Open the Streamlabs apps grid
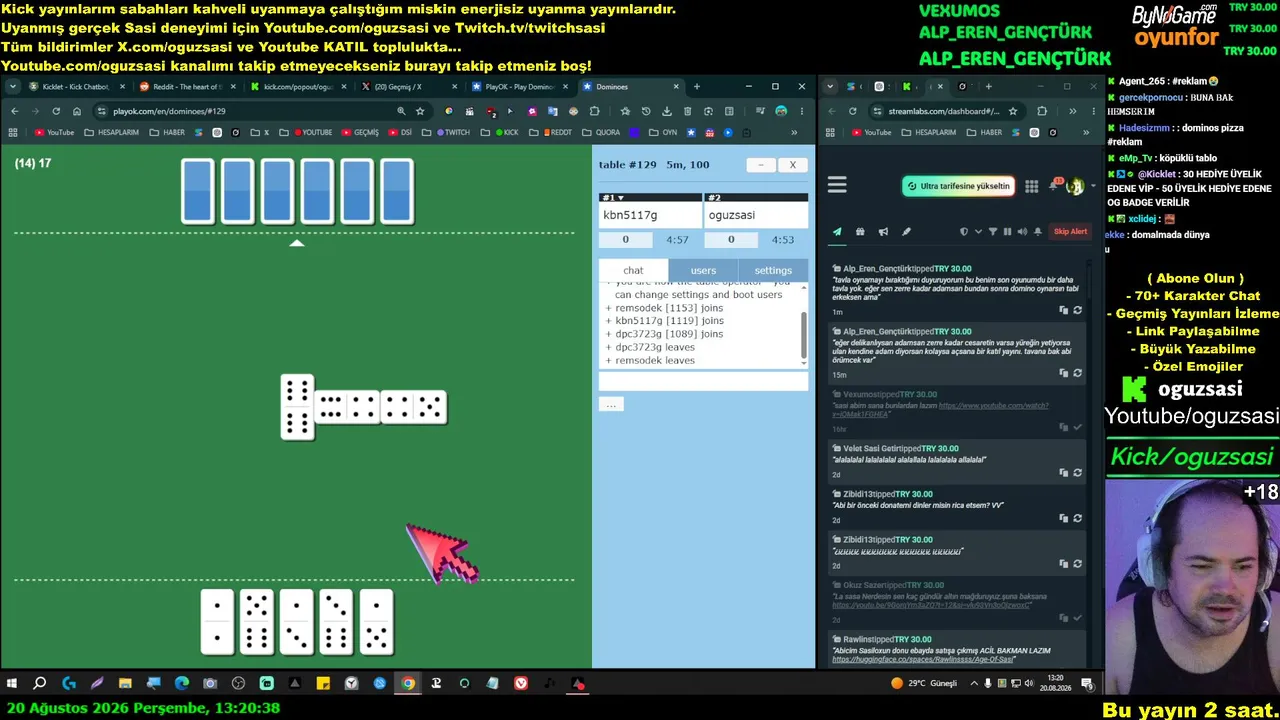This screenshot has width=1280, height=720. tap(1032, 186)
